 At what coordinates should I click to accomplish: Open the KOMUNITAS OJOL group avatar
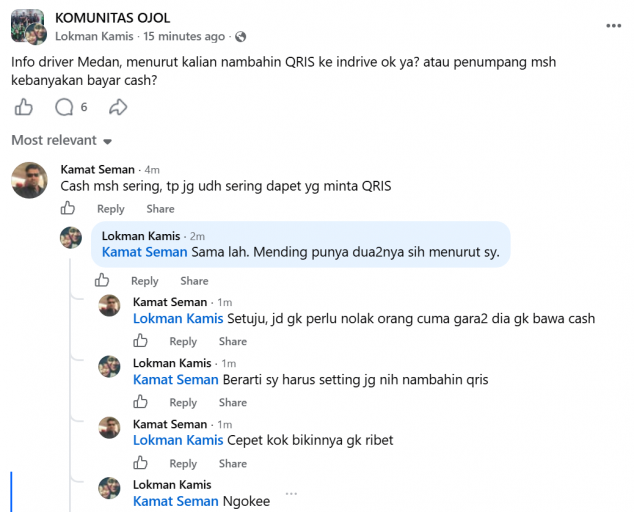point(27,26)
